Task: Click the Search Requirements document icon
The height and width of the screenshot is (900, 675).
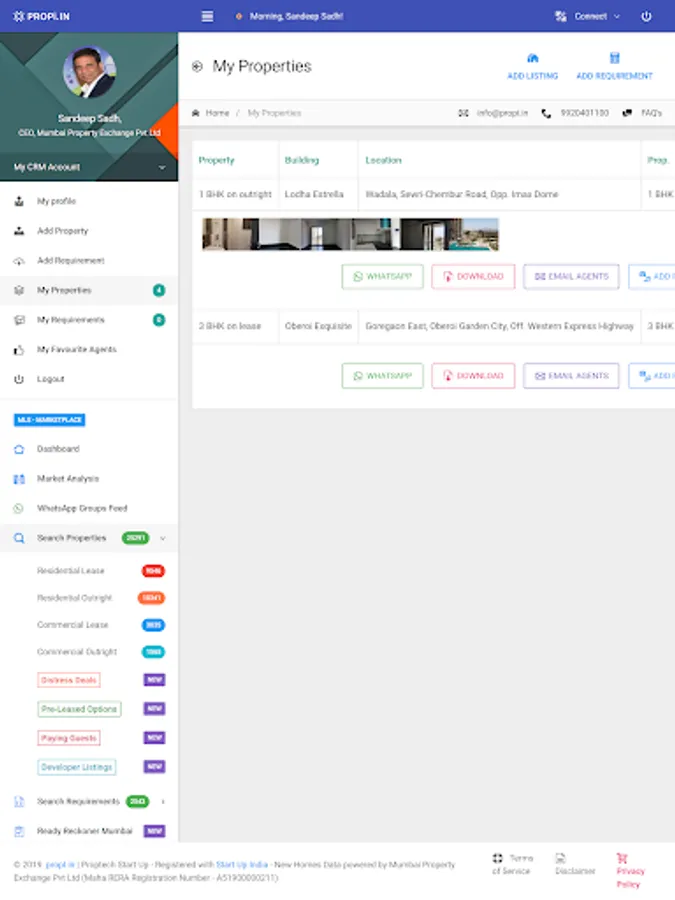Action: tap(19, 802)
